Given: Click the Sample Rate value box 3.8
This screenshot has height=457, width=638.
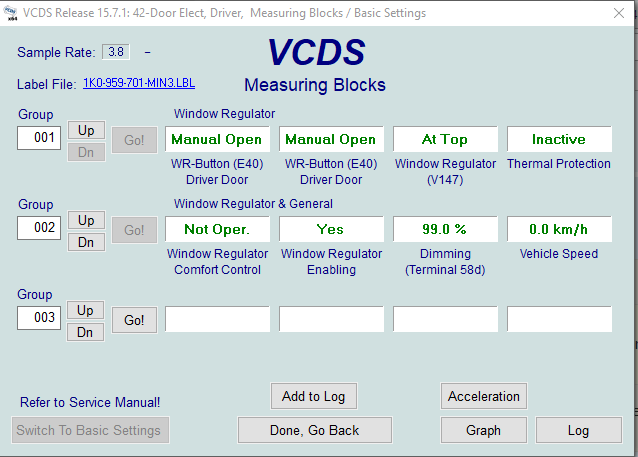Looking at the screenshot, I should 116,52.
